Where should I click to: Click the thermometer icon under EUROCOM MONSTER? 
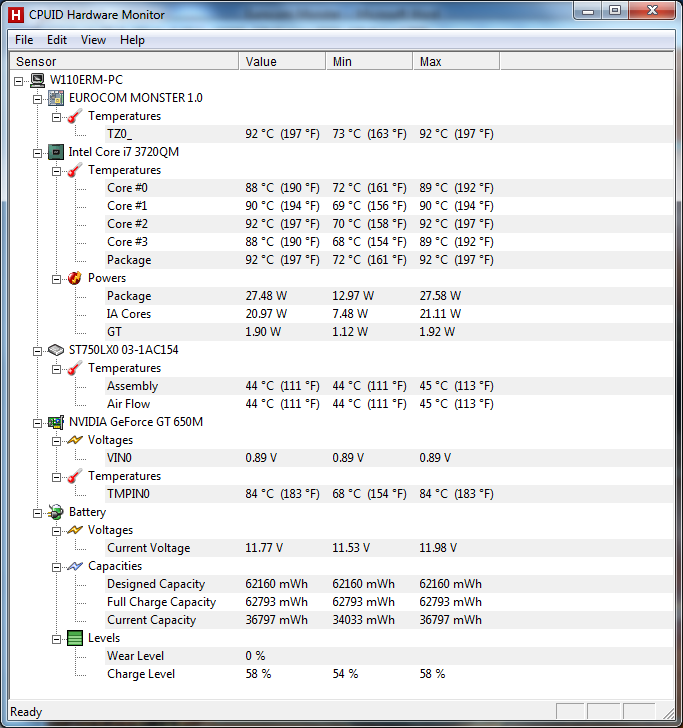pos(75,116)
